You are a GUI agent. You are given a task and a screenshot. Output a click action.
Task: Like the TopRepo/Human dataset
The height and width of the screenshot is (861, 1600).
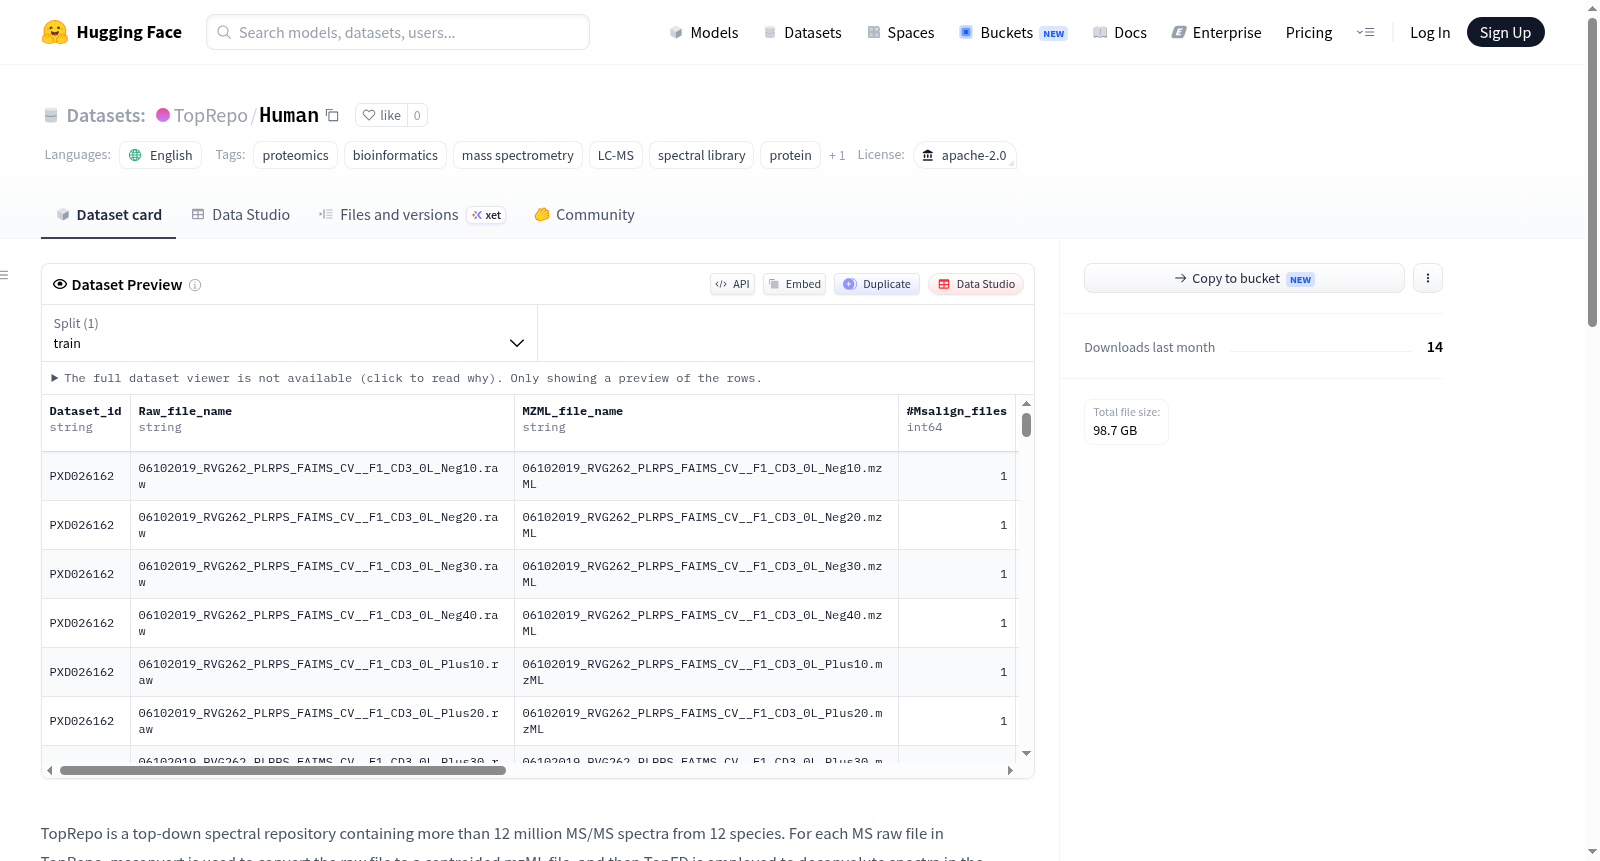coord(381,115)
